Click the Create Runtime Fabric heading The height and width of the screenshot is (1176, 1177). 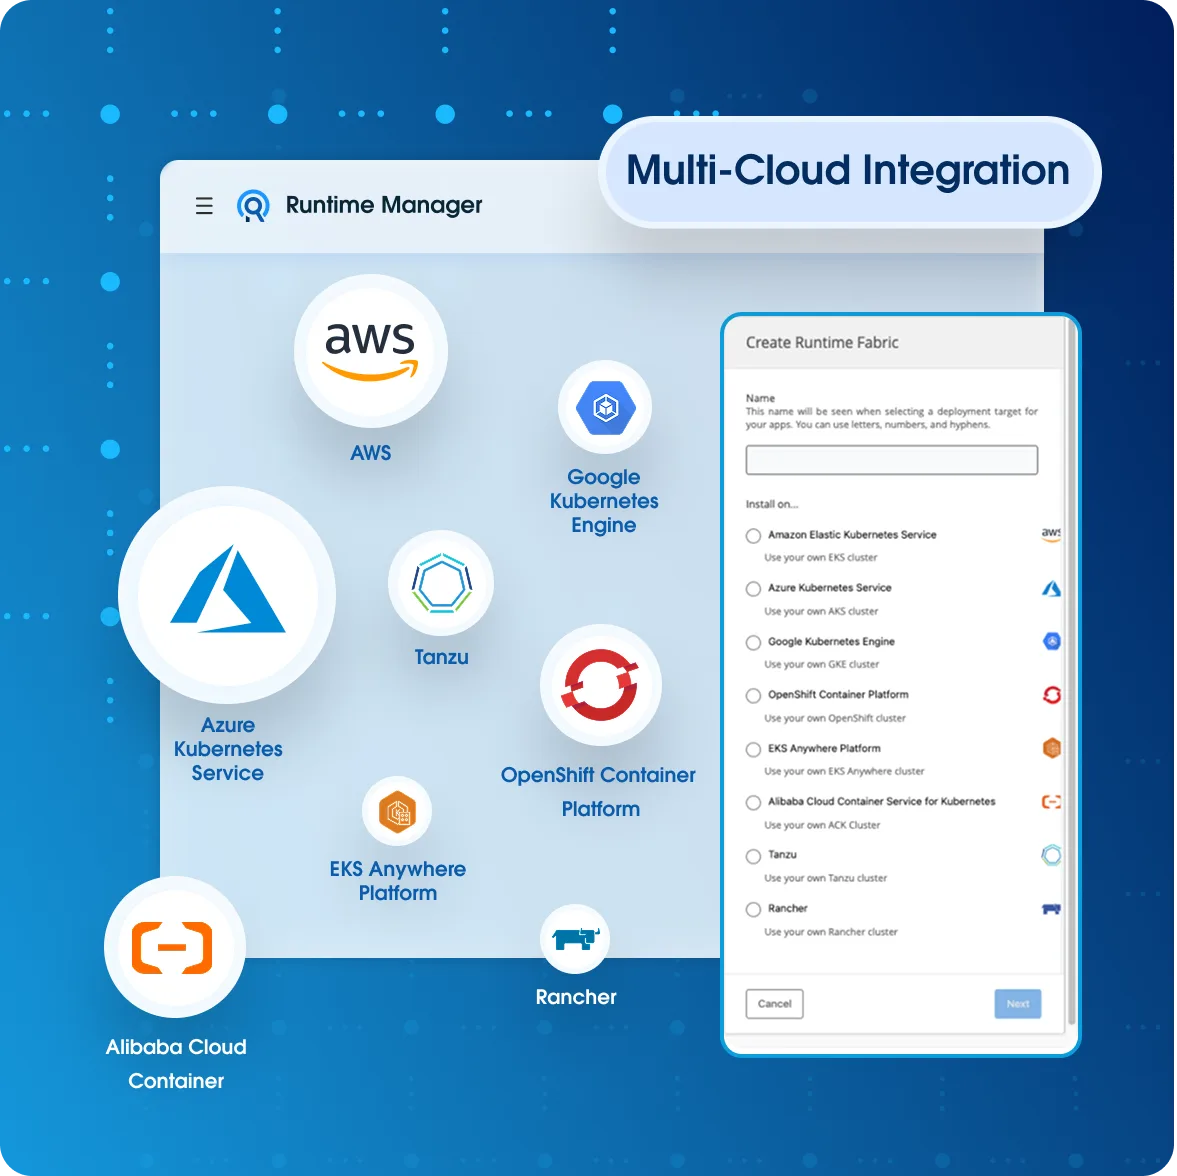tap(822, 343)
